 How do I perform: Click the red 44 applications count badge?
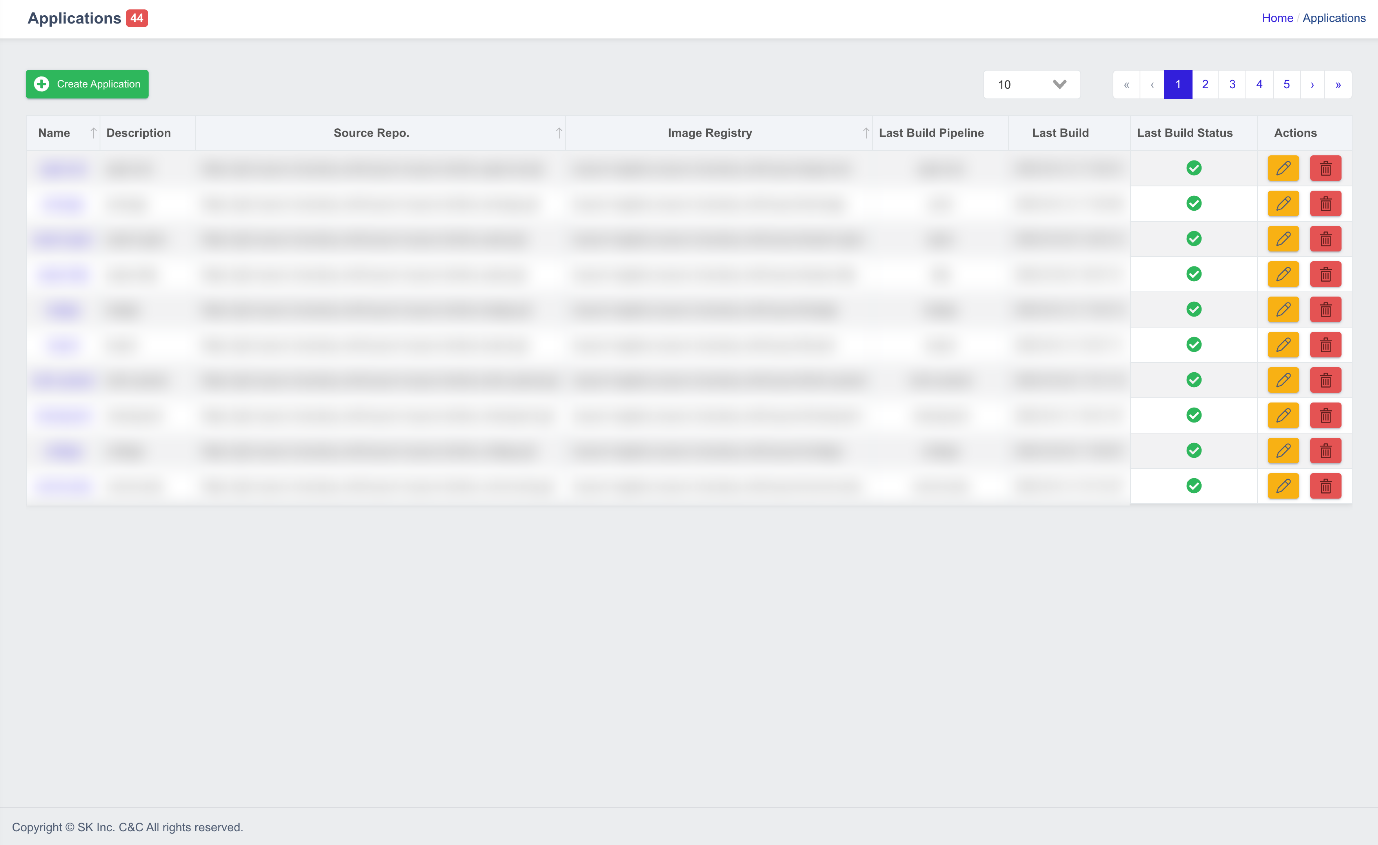pos(137,18)
